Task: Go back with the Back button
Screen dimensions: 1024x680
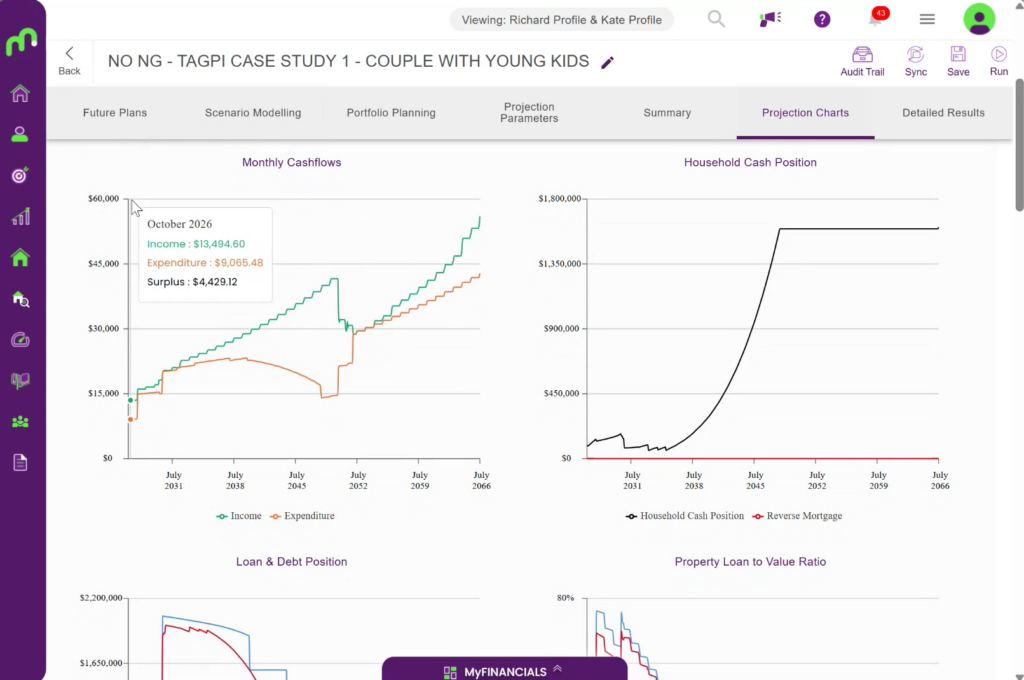Action: coord(69,61)
